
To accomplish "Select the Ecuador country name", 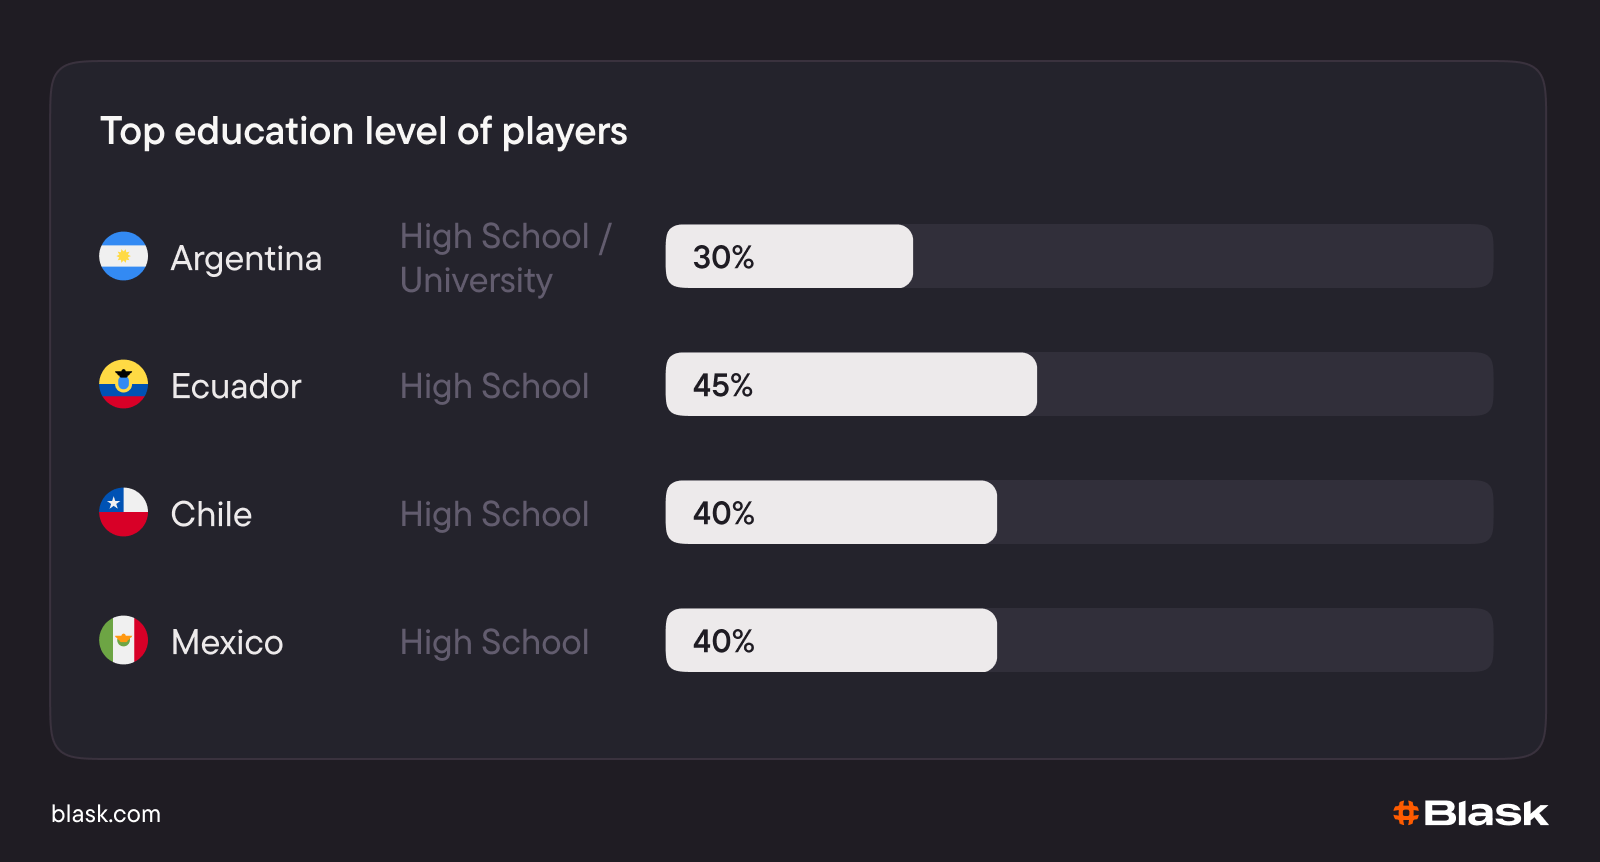I will (236, 386).
